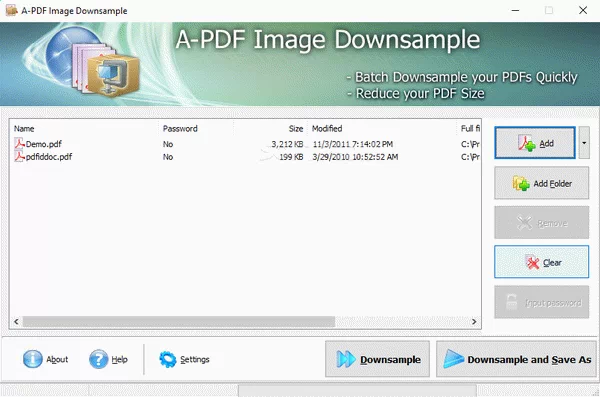Open the Settings gear icon
This screenshot has height=397, width=600.
click(168, 359)
